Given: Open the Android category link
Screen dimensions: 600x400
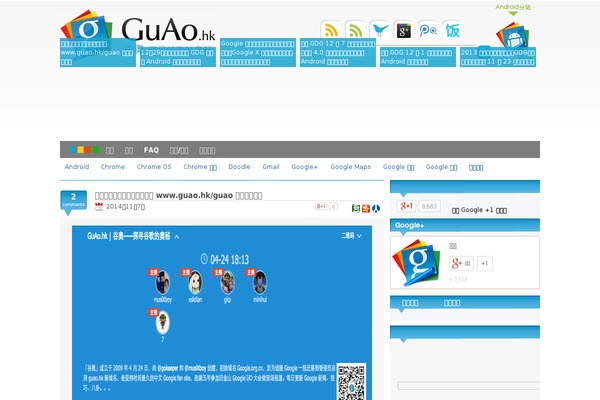Looking at the screenshot, I should pyautogui.click(x=77, y=167).
